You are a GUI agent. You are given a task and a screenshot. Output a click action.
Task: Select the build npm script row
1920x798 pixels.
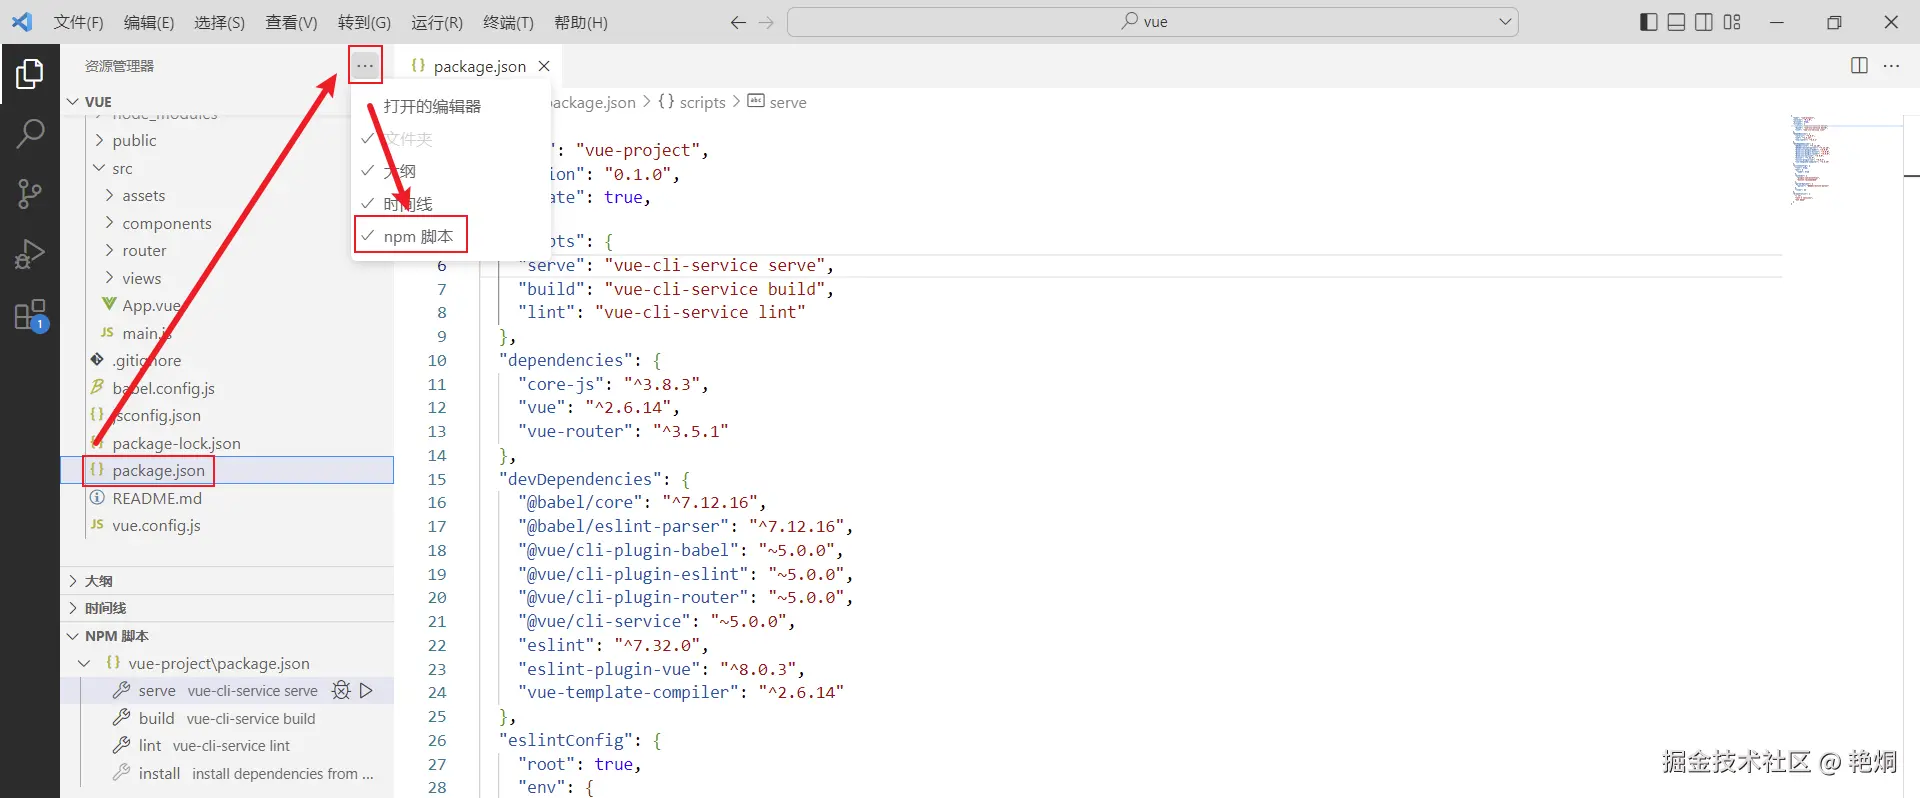tap(227, 718)
